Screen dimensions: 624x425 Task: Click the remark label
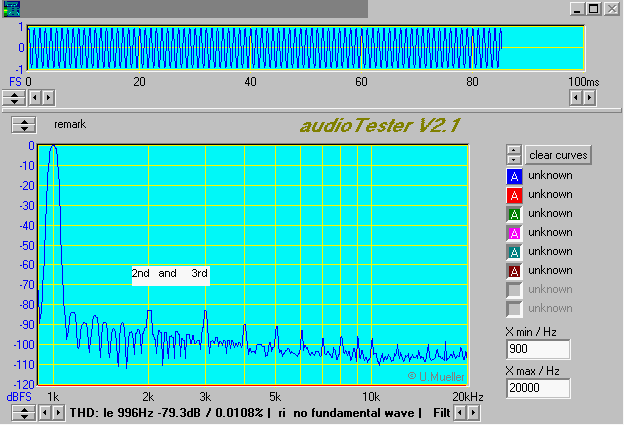70,125
